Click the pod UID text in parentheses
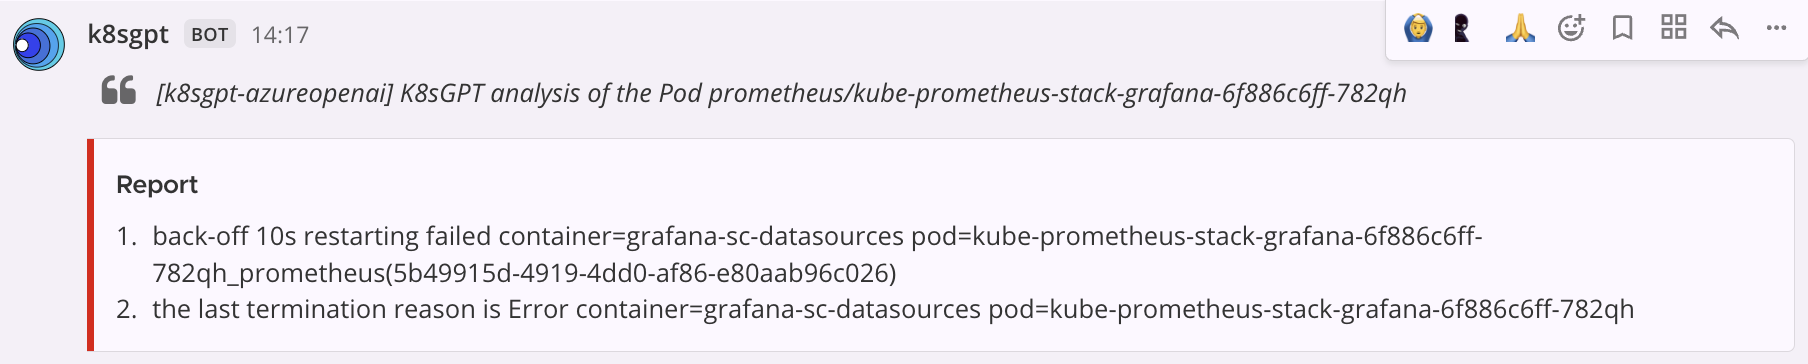1808x364 pixels. (641, 273)
